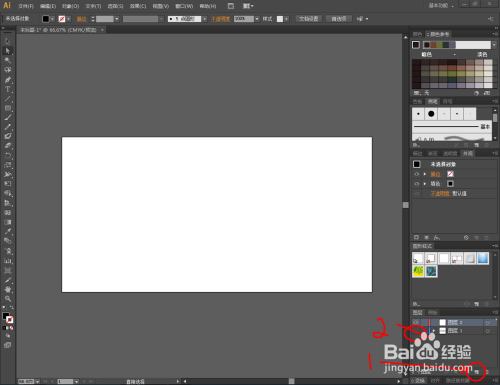Select the Pencil tool
Image resolution: width=500 pixels, height=385 pixels.
[x=7, y=127]
